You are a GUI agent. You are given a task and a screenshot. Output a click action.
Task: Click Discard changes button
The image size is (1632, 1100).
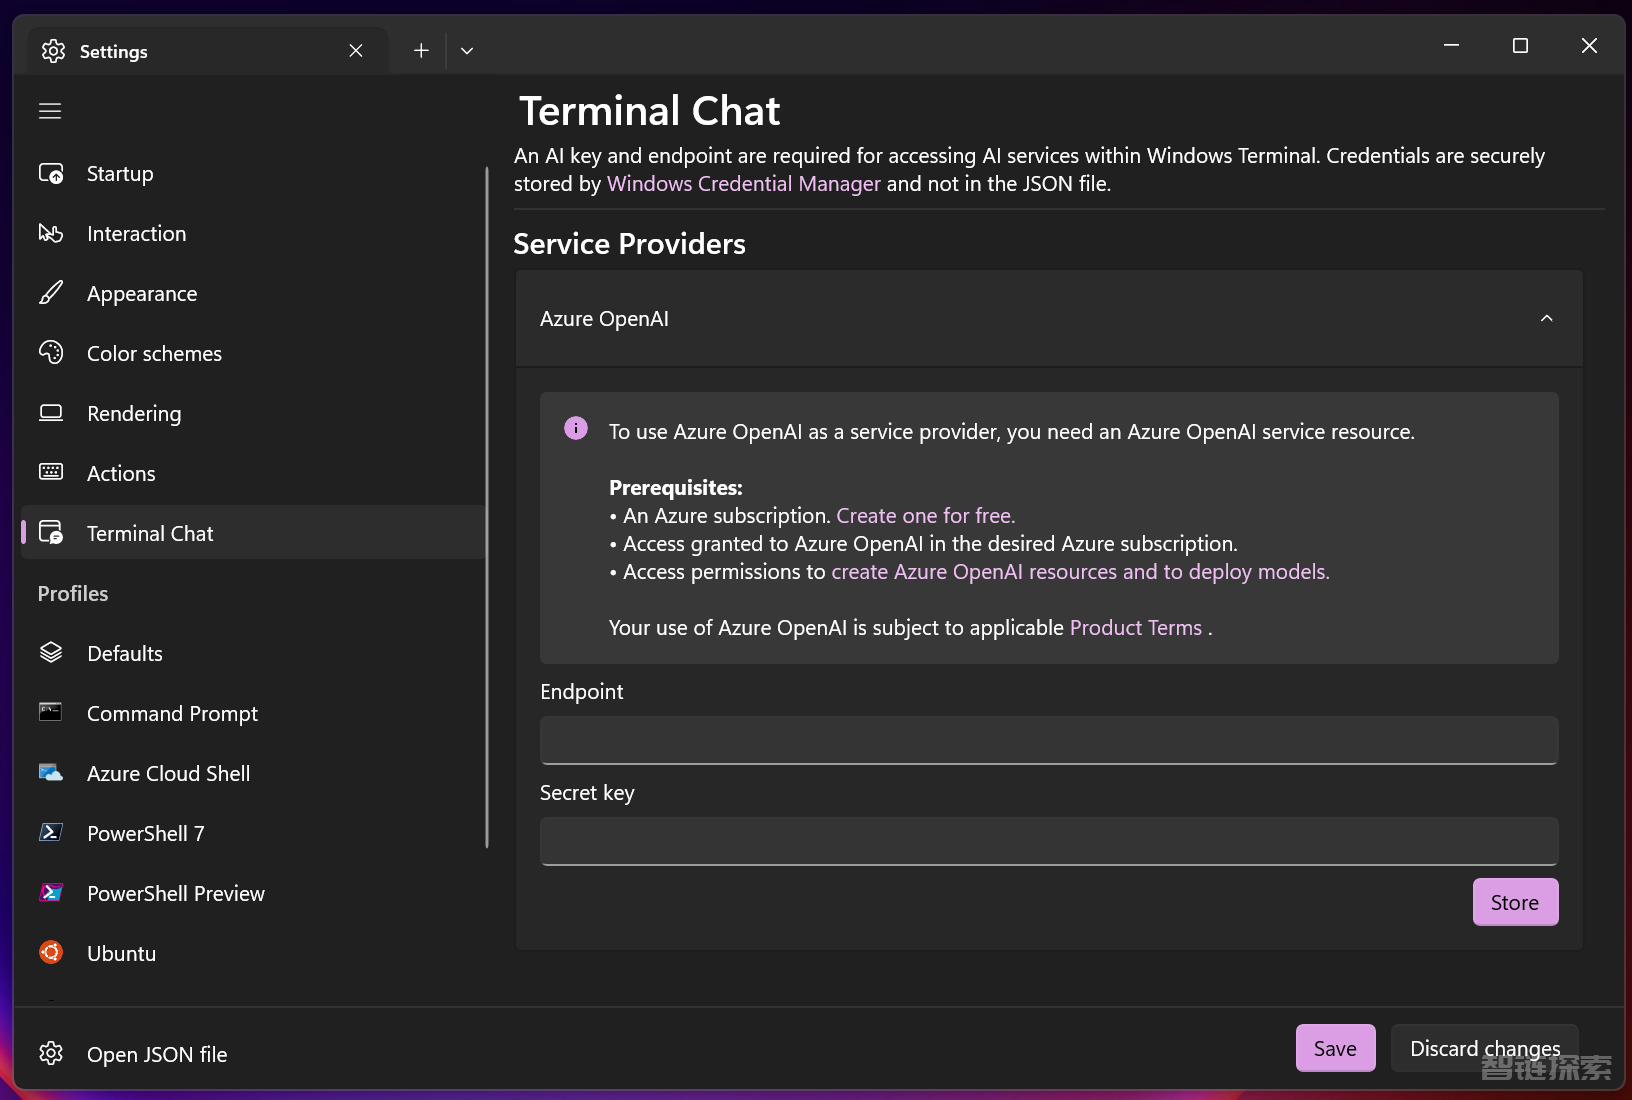(1484, 1048)
